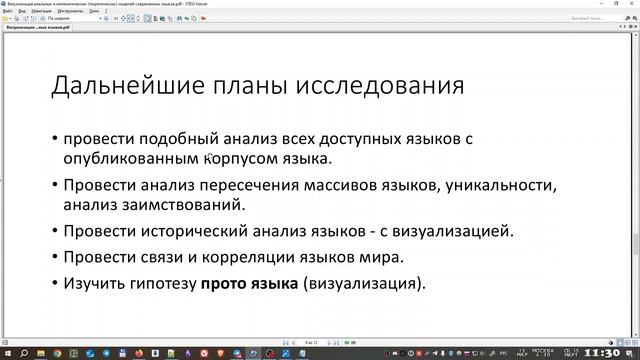Expand the open file dropdown arrow

[11, 18]
